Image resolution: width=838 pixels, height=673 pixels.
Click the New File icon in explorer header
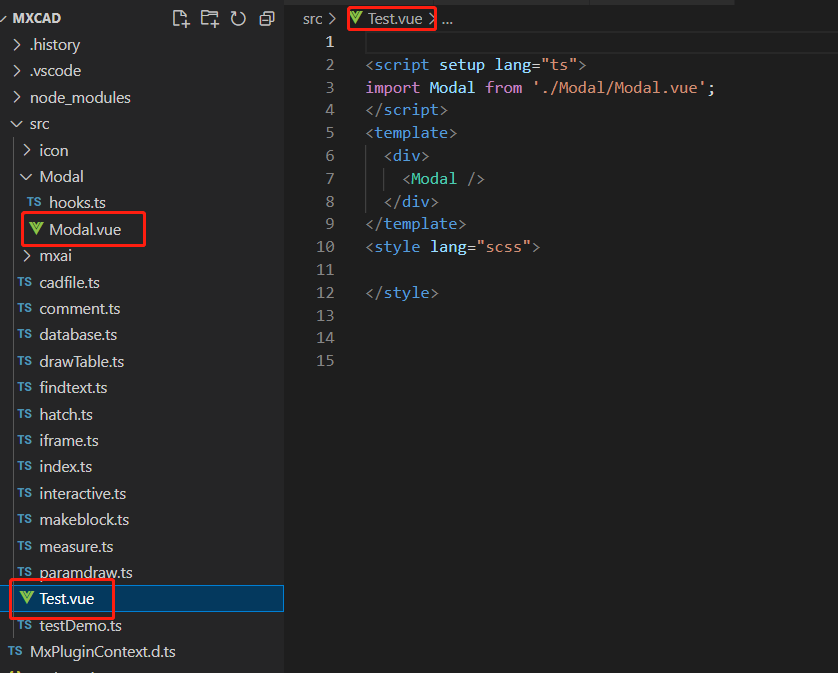(x=181, y=18)
